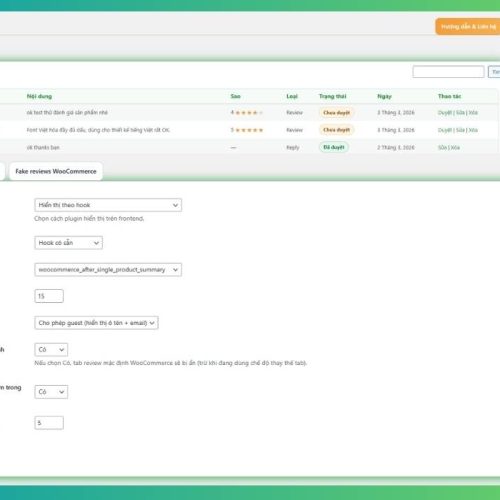Click Xóa for the 4-star review row
The height and width of the screenshot is (500, 500).
(x=473, y=113)
